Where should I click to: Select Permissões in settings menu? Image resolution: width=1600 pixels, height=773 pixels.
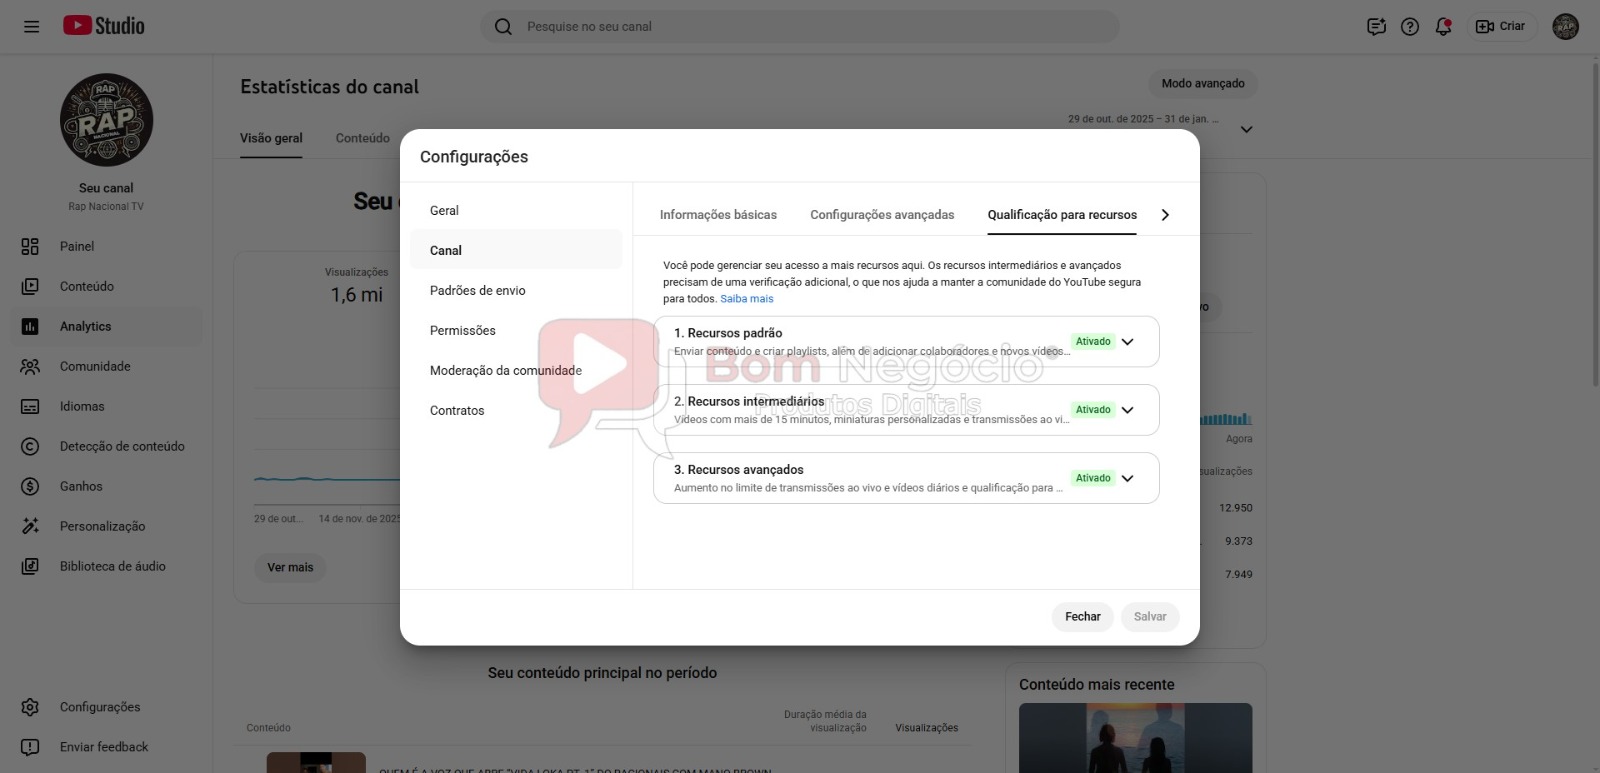pyautogui.click(x=462, y=330)
